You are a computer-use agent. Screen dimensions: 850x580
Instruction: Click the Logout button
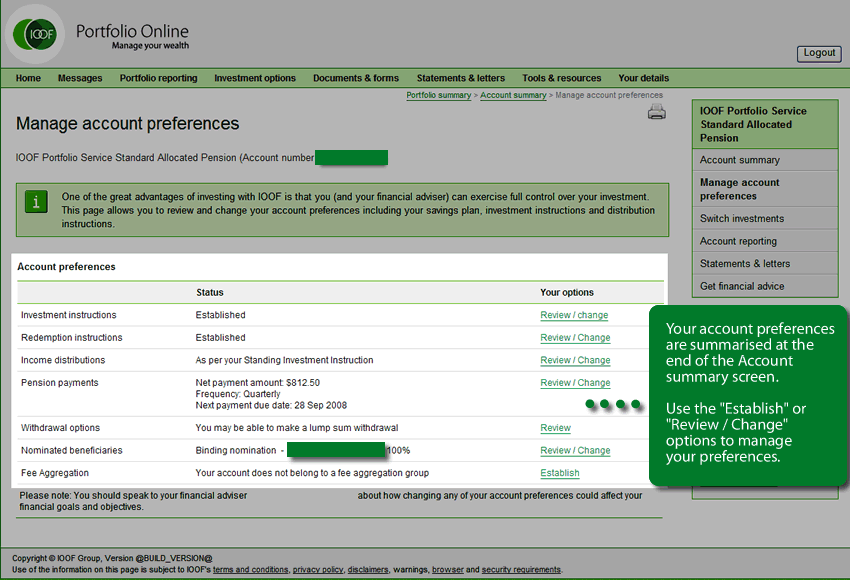point(819,53)
